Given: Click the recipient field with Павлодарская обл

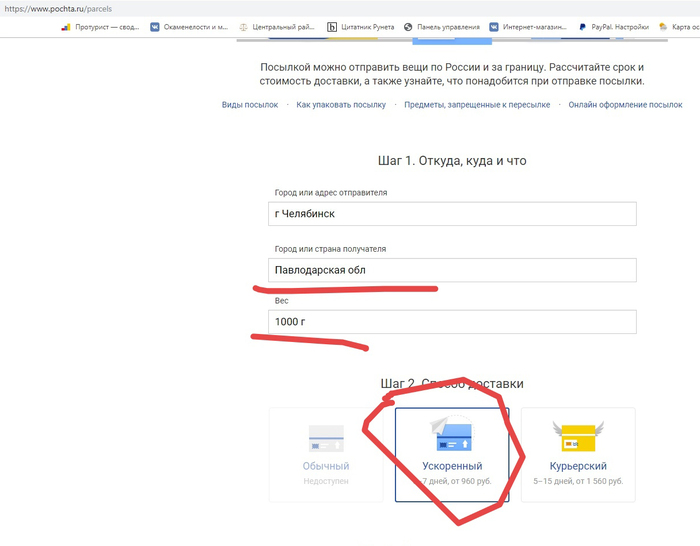Looking at the screenshot, I should click(452, 270).
